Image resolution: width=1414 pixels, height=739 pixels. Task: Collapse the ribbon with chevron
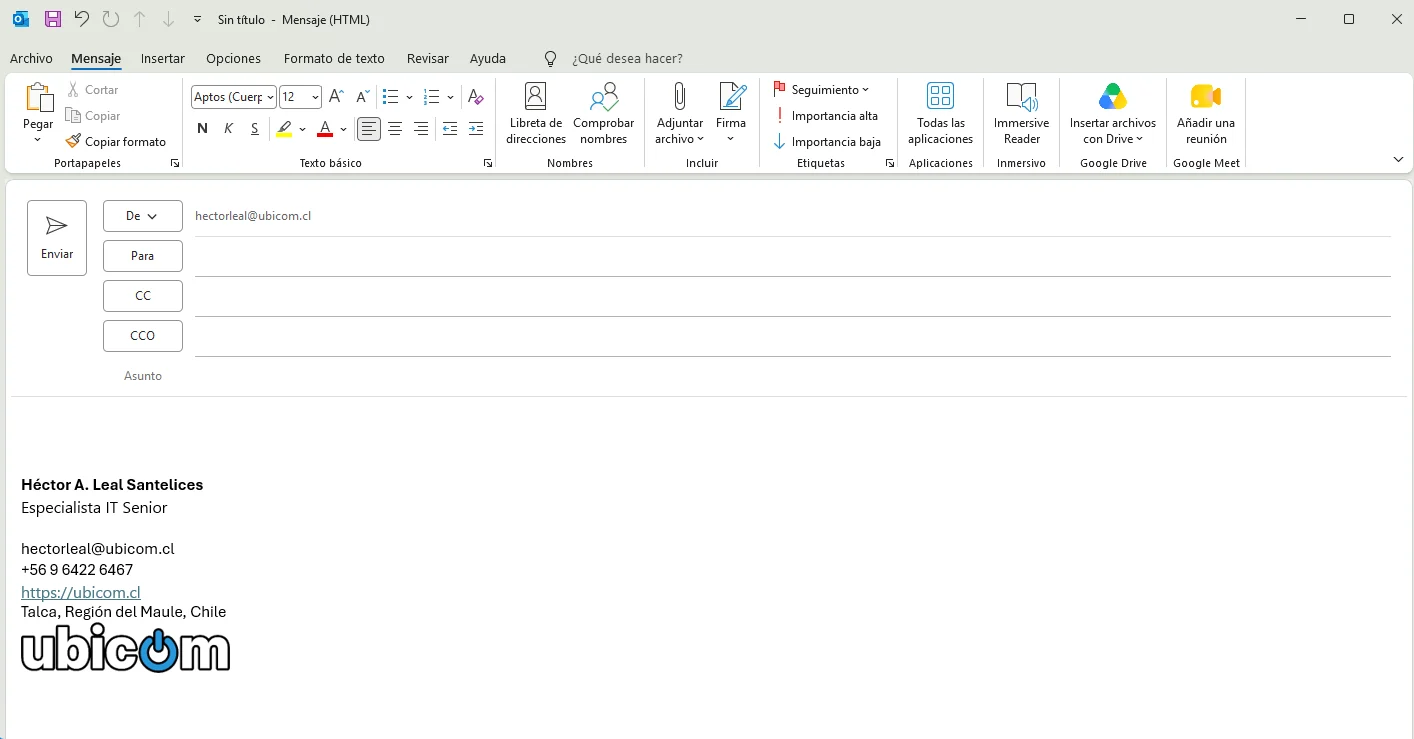coord(1398,160)
